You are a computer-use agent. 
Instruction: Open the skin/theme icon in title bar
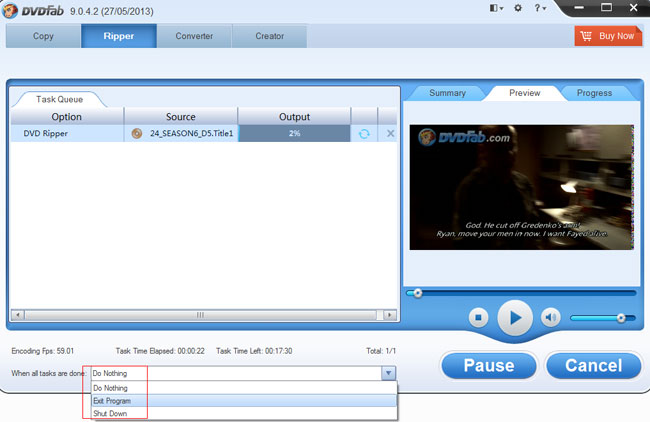pyautogui.click(x=496, y=8)
